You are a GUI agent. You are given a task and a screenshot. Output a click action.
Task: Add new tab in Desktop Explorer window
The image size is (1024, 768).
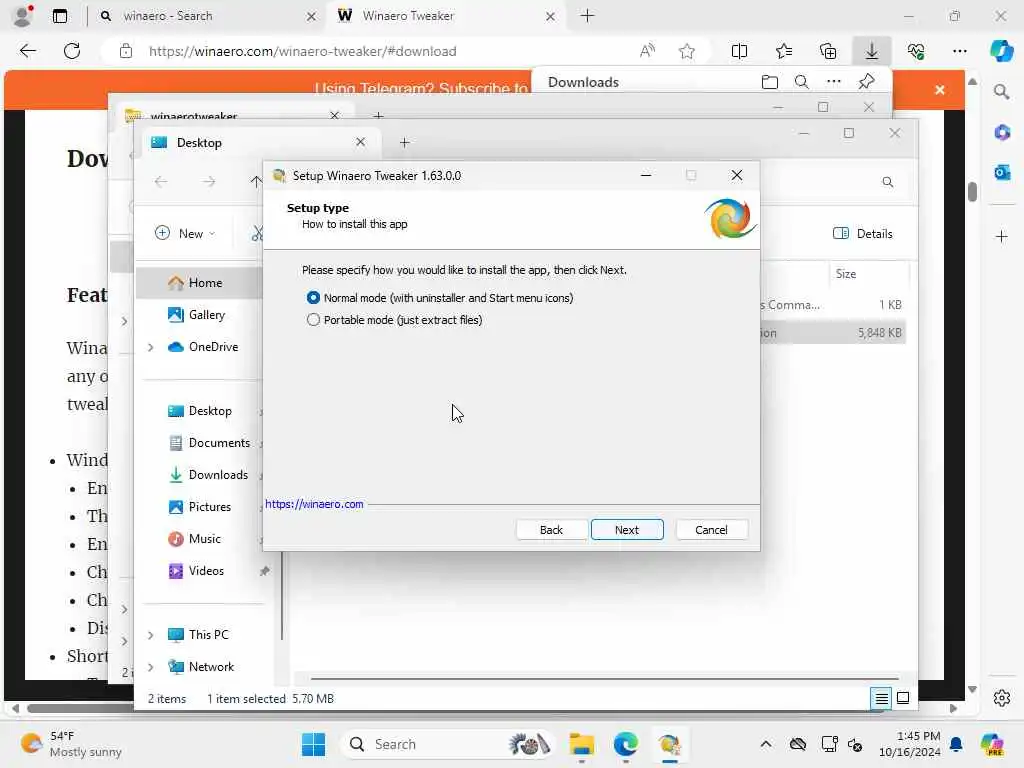[404, 142]
